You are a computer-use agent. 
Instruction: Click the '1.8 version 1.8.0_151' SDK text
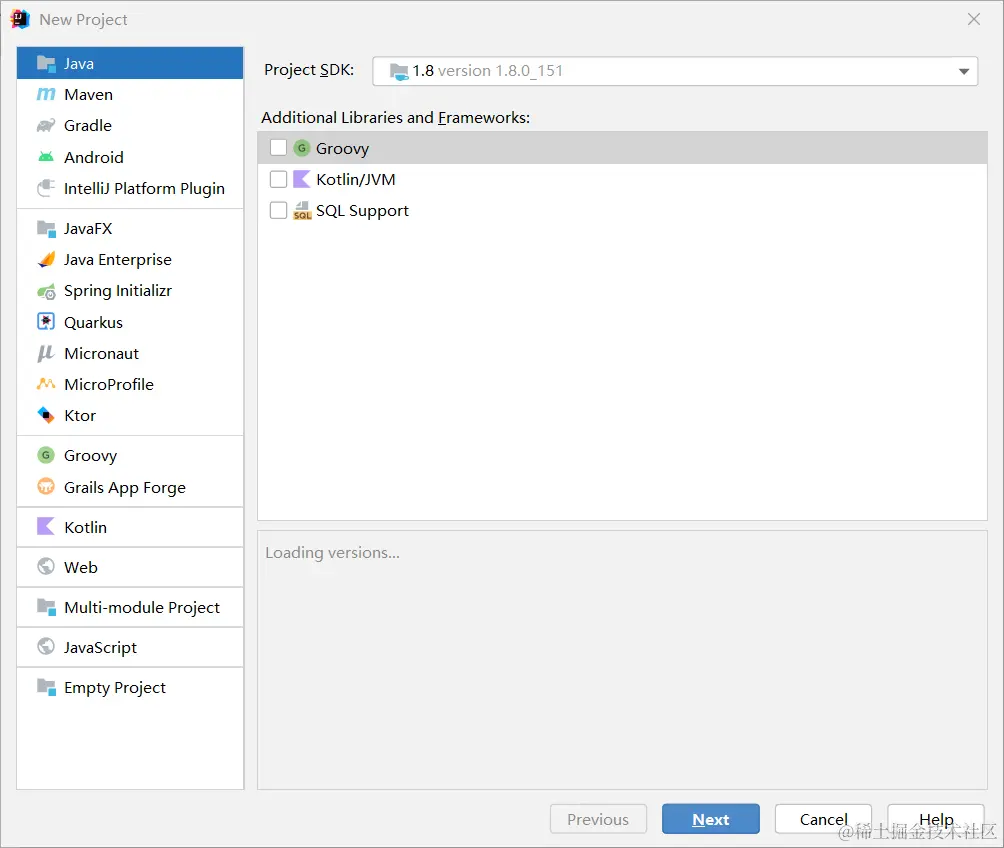point(487,70)
